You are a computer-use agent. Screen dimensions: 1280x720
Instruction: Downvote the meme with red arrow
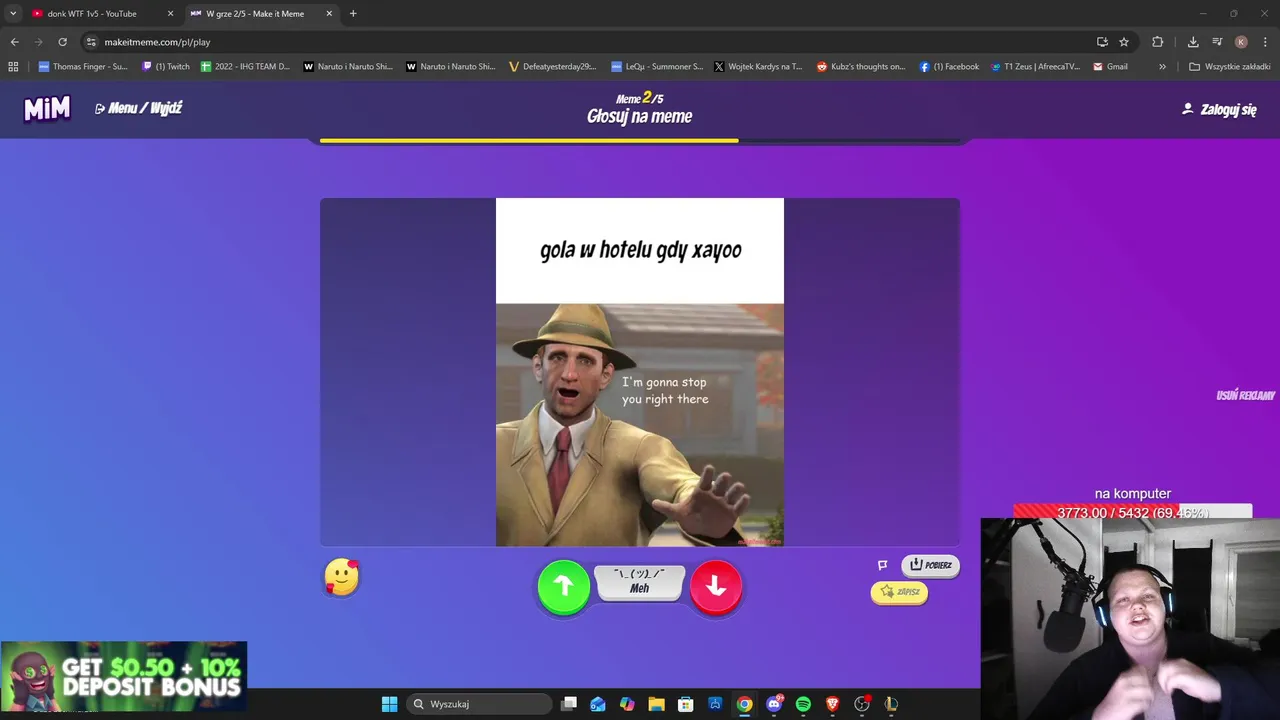[x=716, y=587]
